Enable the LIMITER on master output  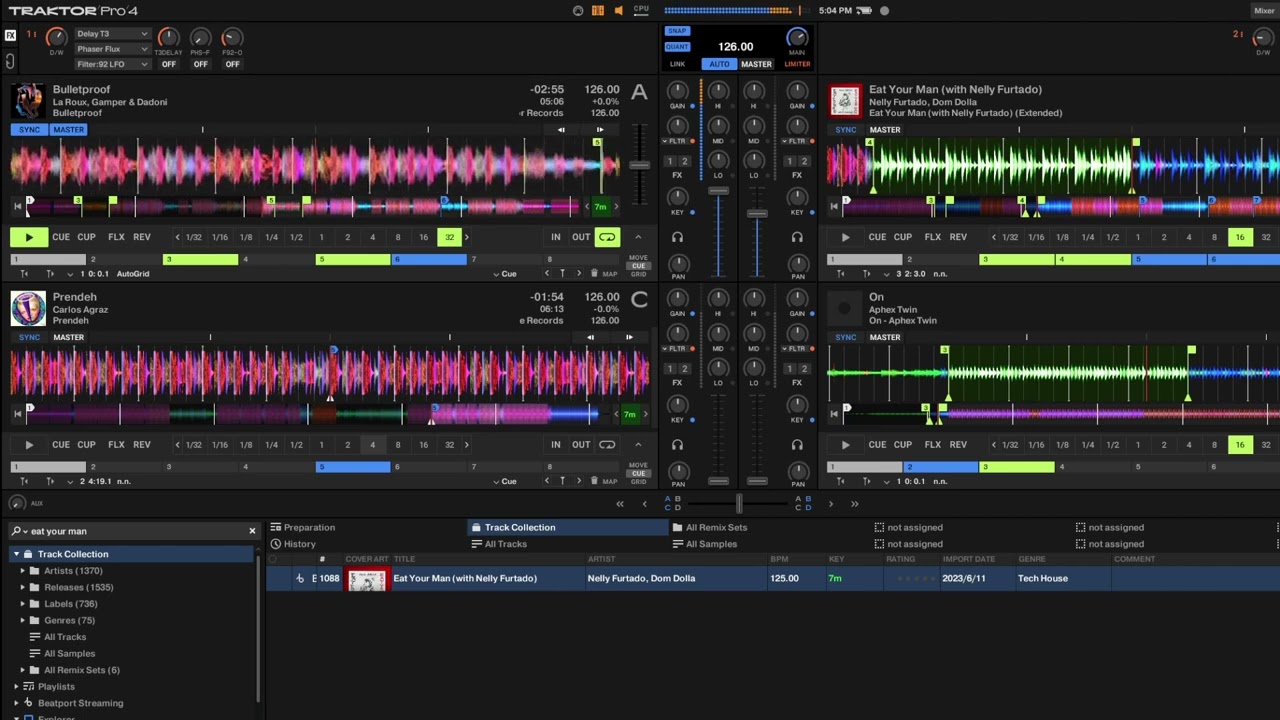(797, 64)
